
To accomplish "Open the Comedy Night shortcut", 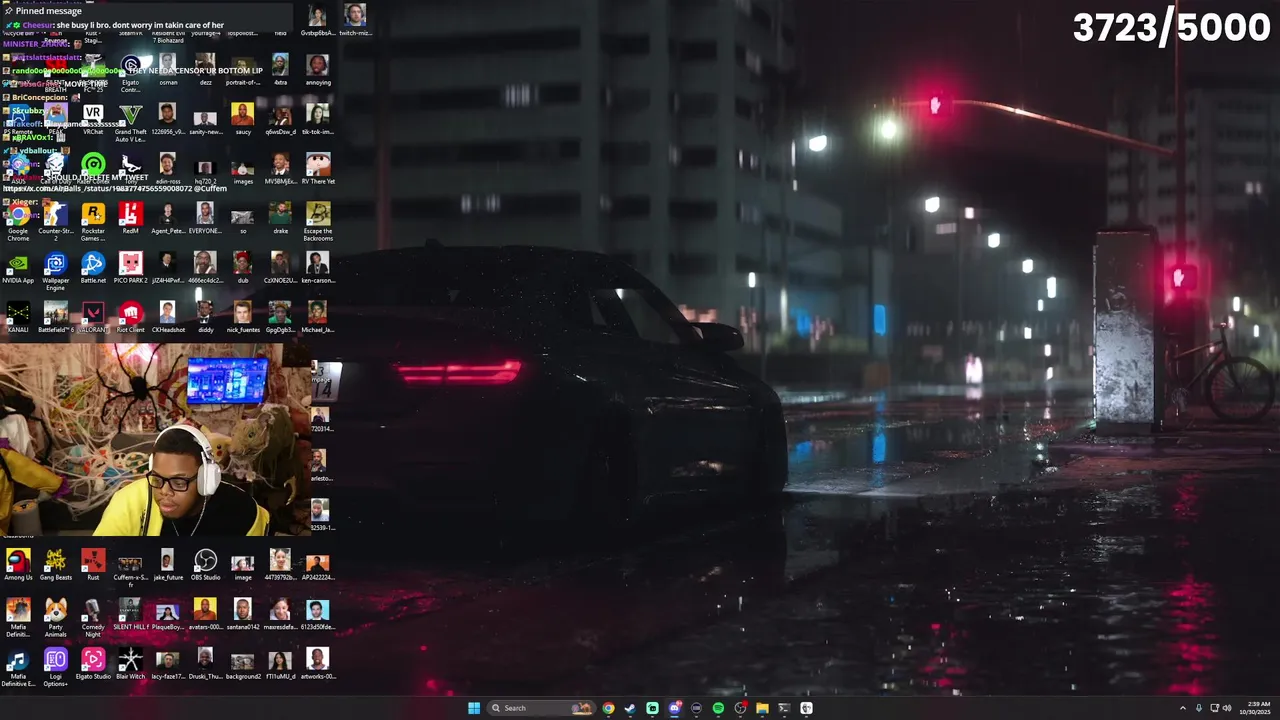I will coord(93,617).
